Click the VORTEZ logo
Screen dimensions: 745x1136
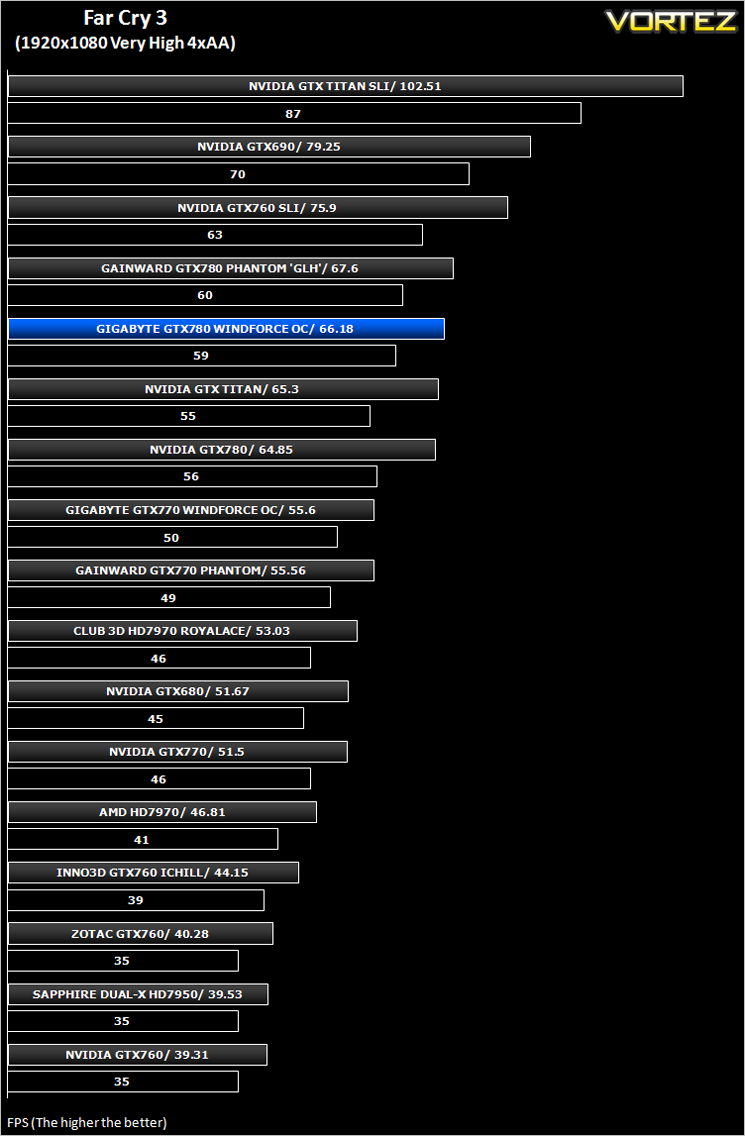click(x=670, y=20)
